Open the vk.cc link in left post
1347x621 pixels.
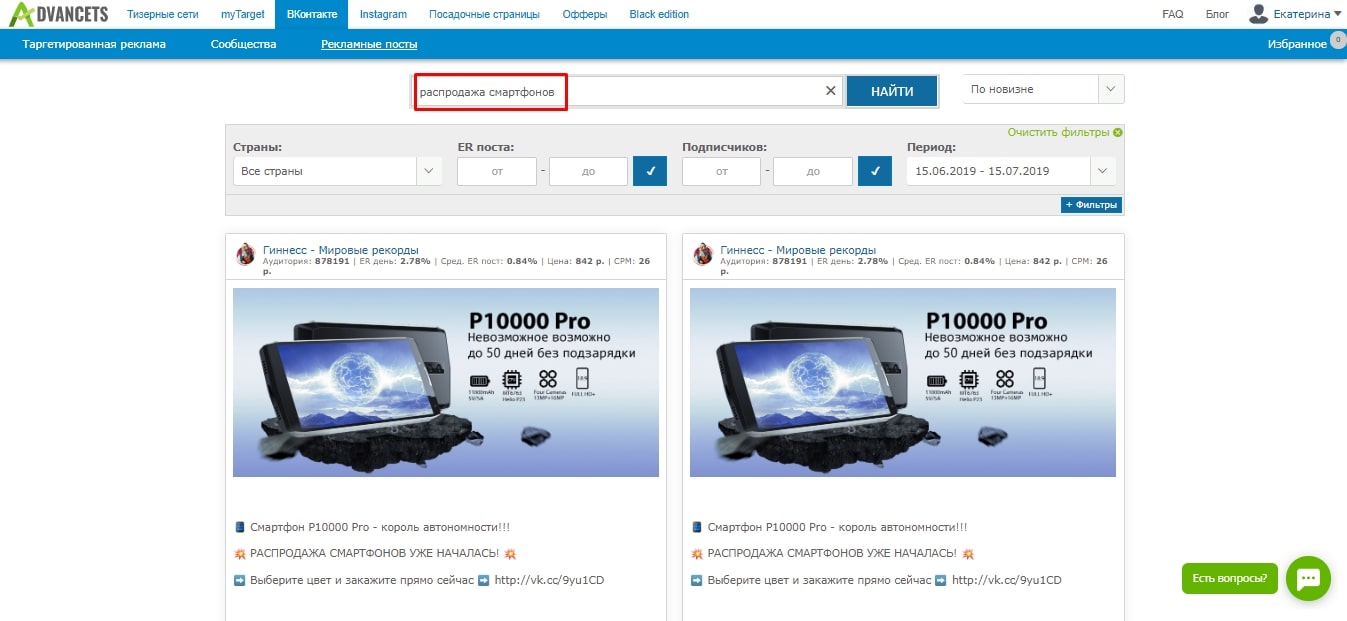(549, 580)
